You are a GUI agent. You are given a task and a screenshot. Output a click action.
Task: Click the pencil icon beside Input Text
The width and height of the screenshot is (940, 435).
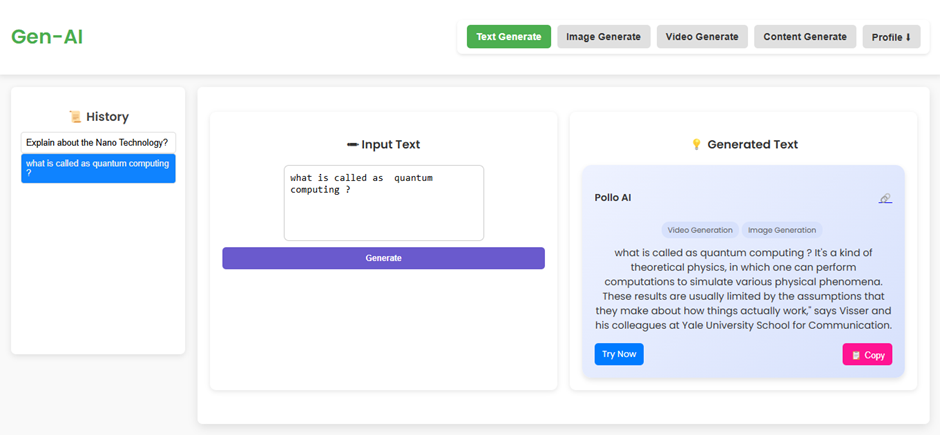pos(352,144)
